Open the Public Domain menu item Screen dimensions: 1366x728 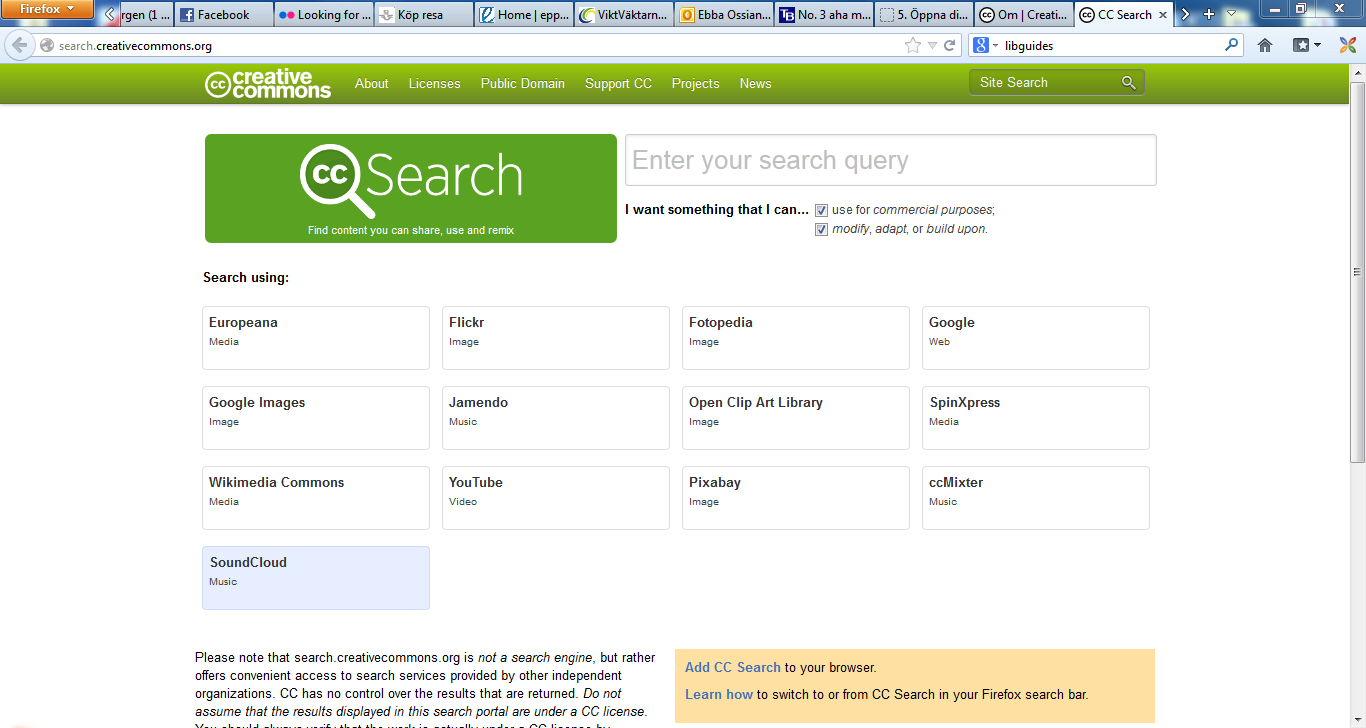[x=522, y=84]
